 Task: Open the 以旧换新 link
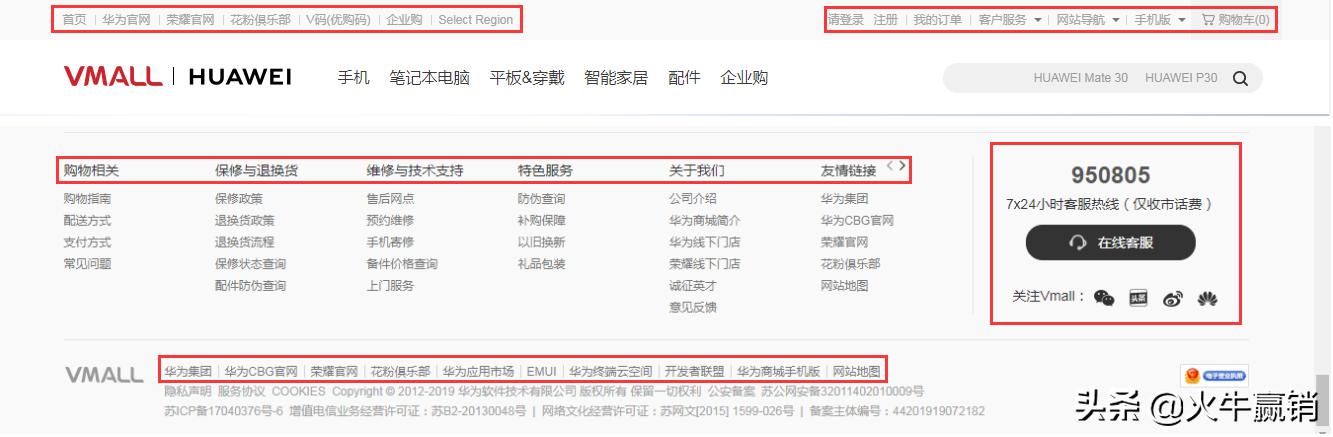(541, 242)
